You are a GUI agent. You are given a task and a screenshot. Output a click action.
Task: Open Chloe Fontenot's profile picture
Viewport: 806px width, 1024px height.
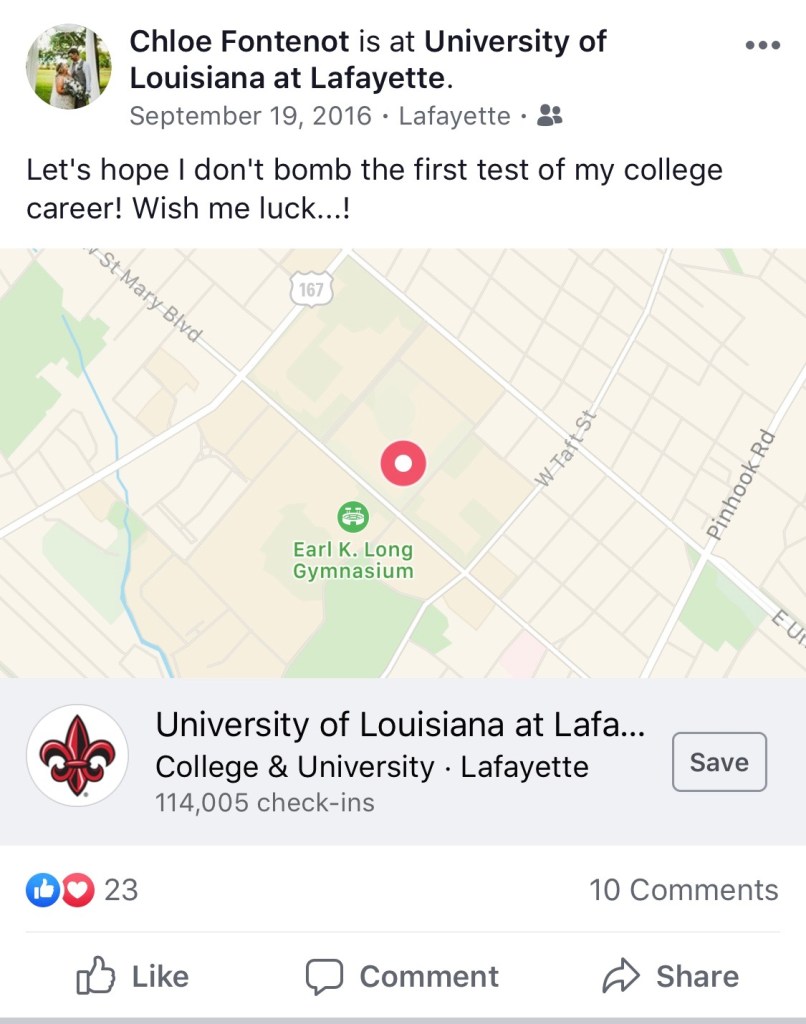[x=69, y=66]
